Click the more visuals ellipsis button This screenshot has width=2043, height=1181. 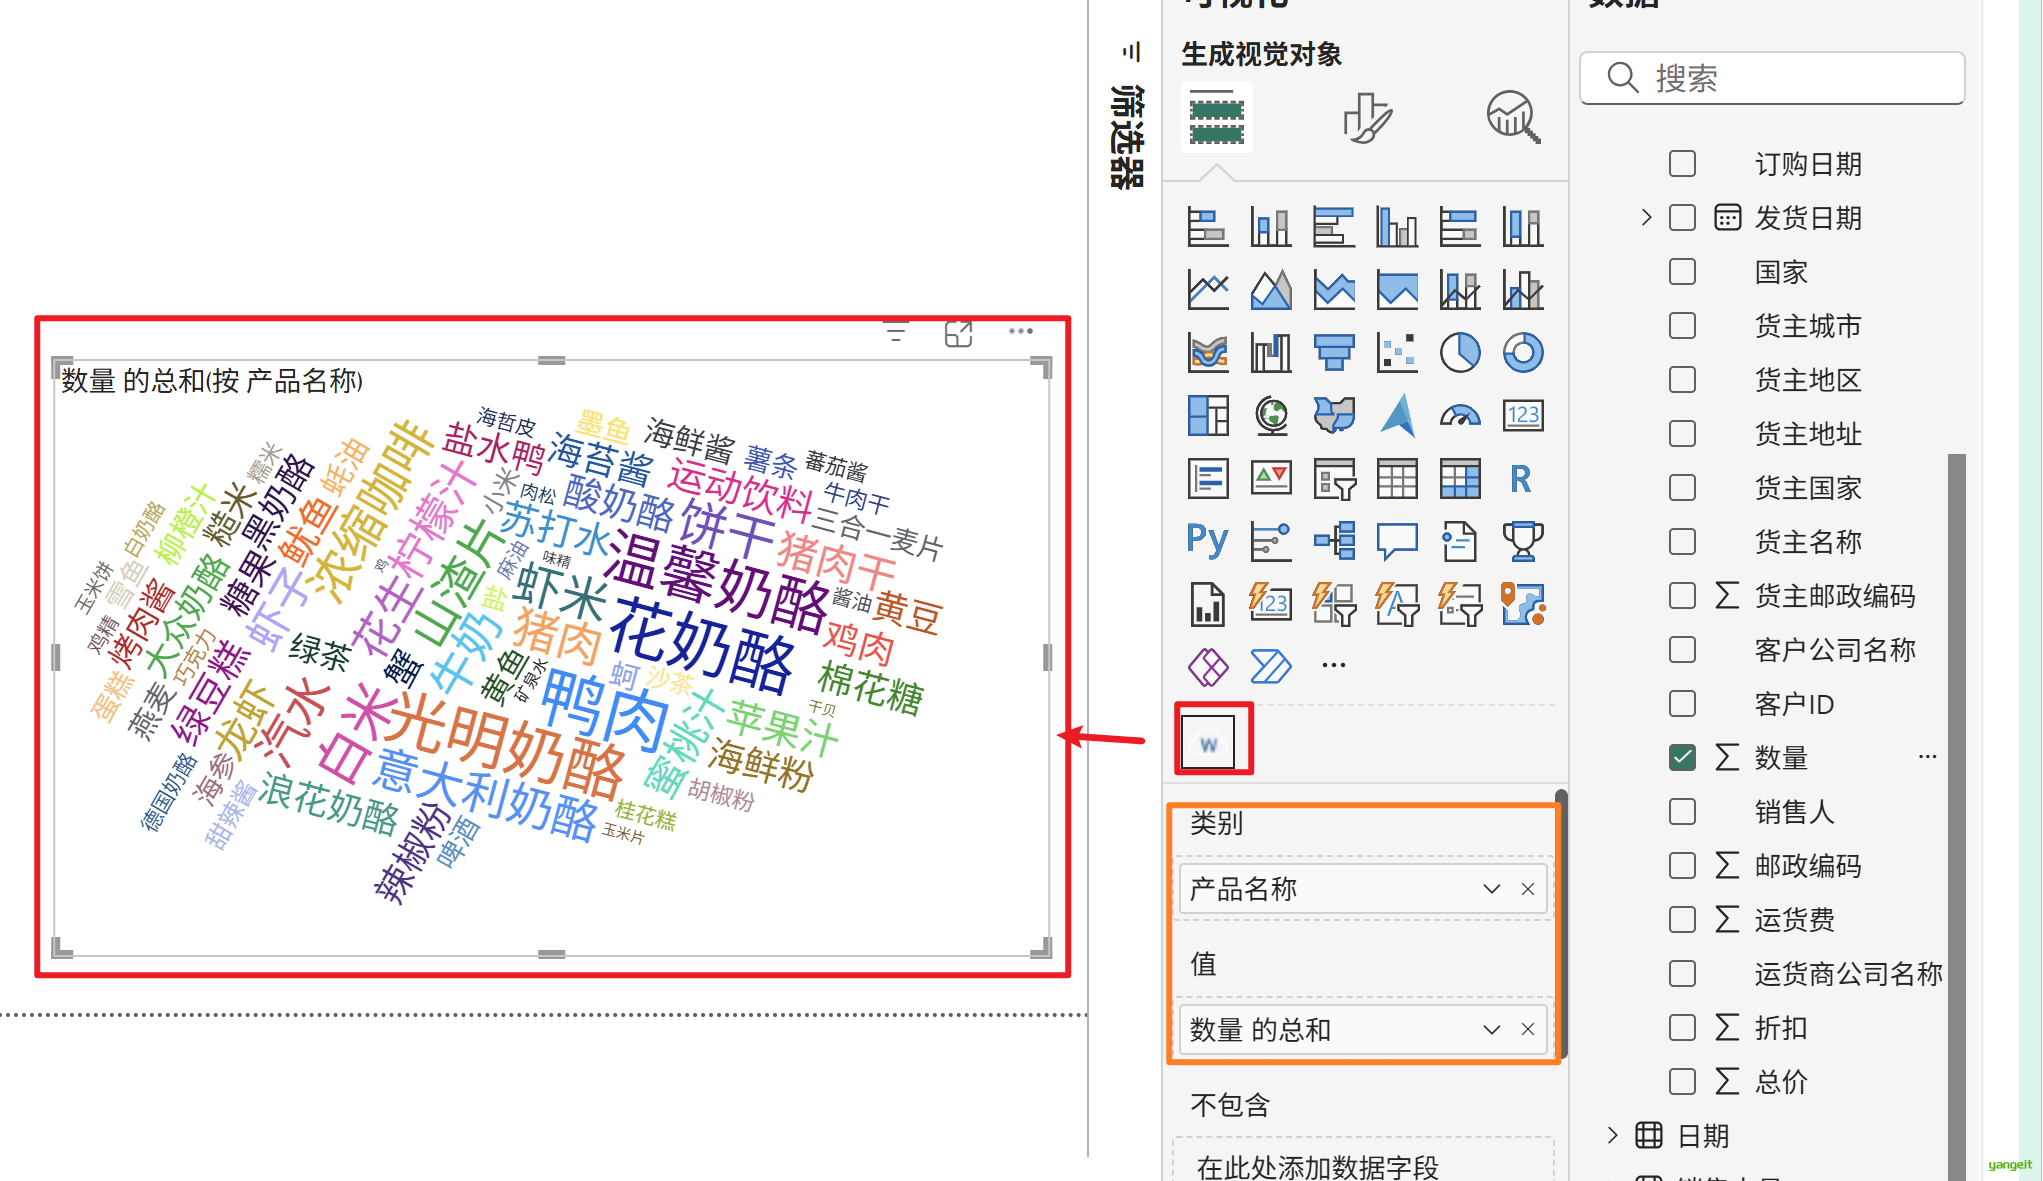point(1334,665)
